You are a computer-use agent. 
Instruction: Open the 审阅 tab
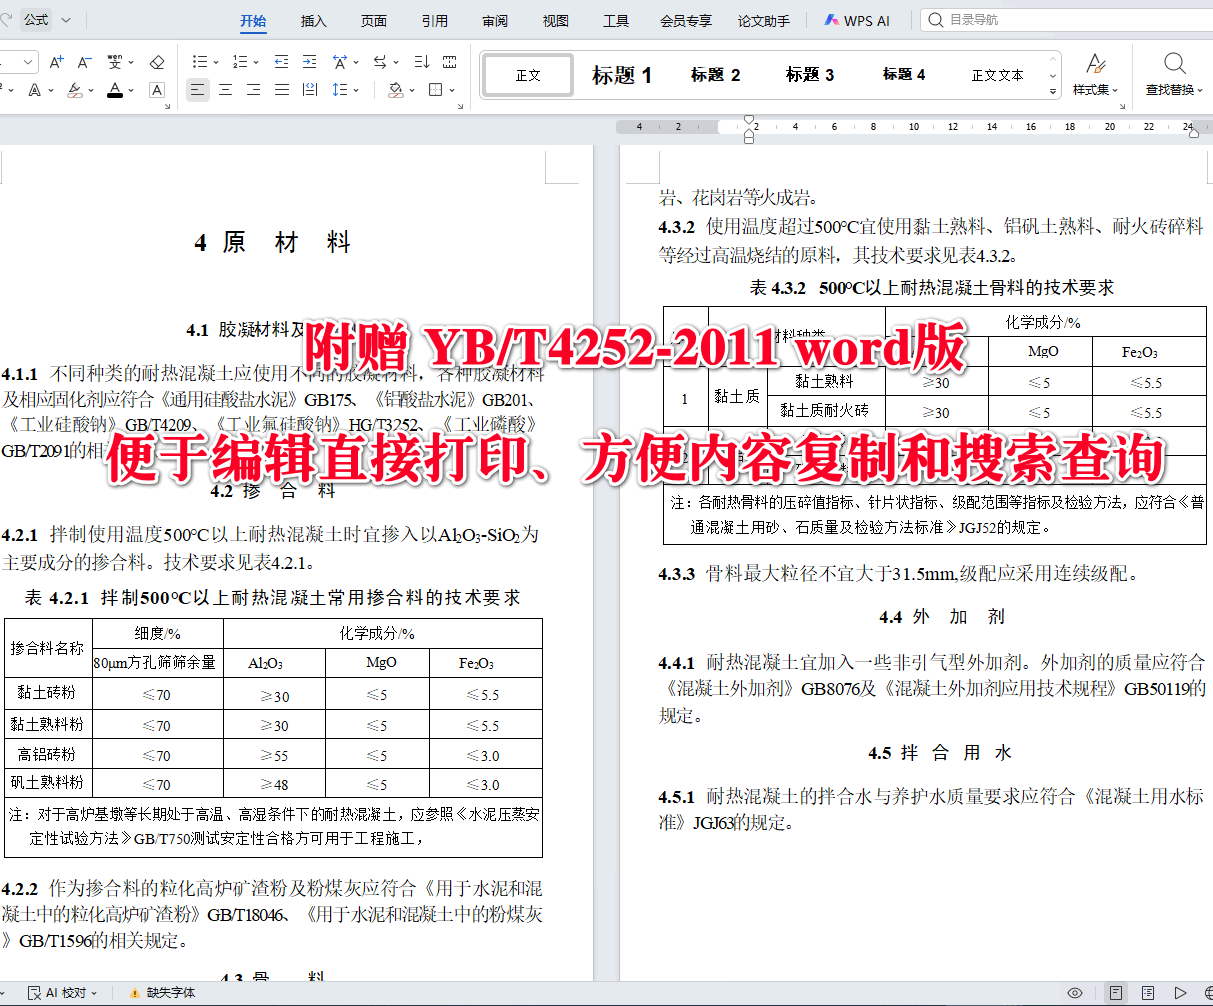pyautogui.click(x=495, y=20)
